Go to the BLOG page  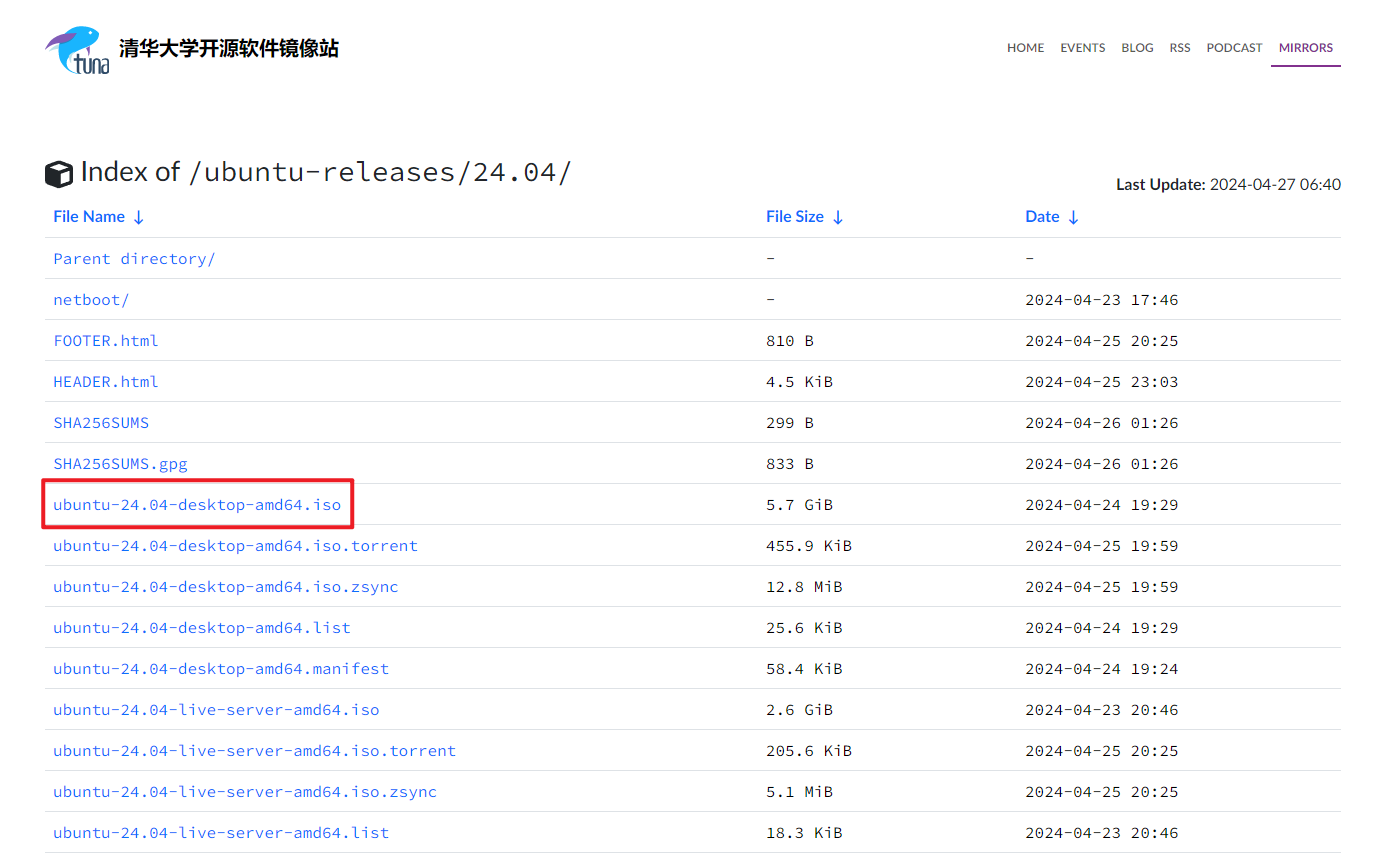[1137, 48]
